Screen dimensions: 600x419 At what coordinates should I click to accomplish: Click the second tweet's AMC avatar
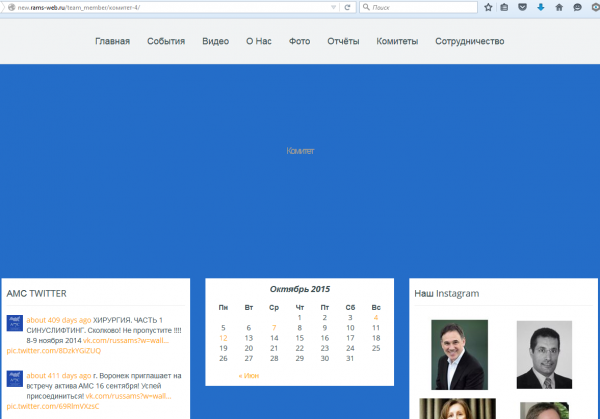coord(15,379)
